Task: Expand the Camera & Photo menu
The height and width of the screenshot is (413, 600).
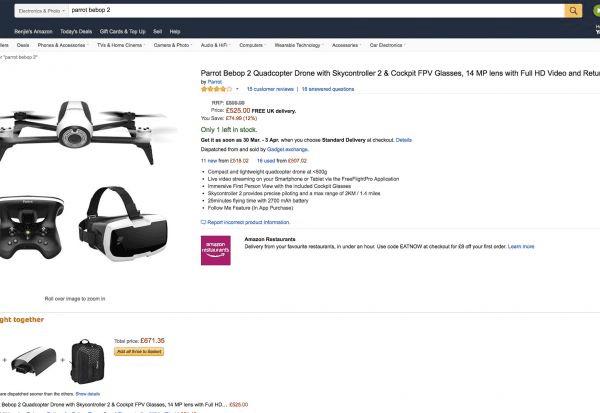Action: [x=170, y=45]
